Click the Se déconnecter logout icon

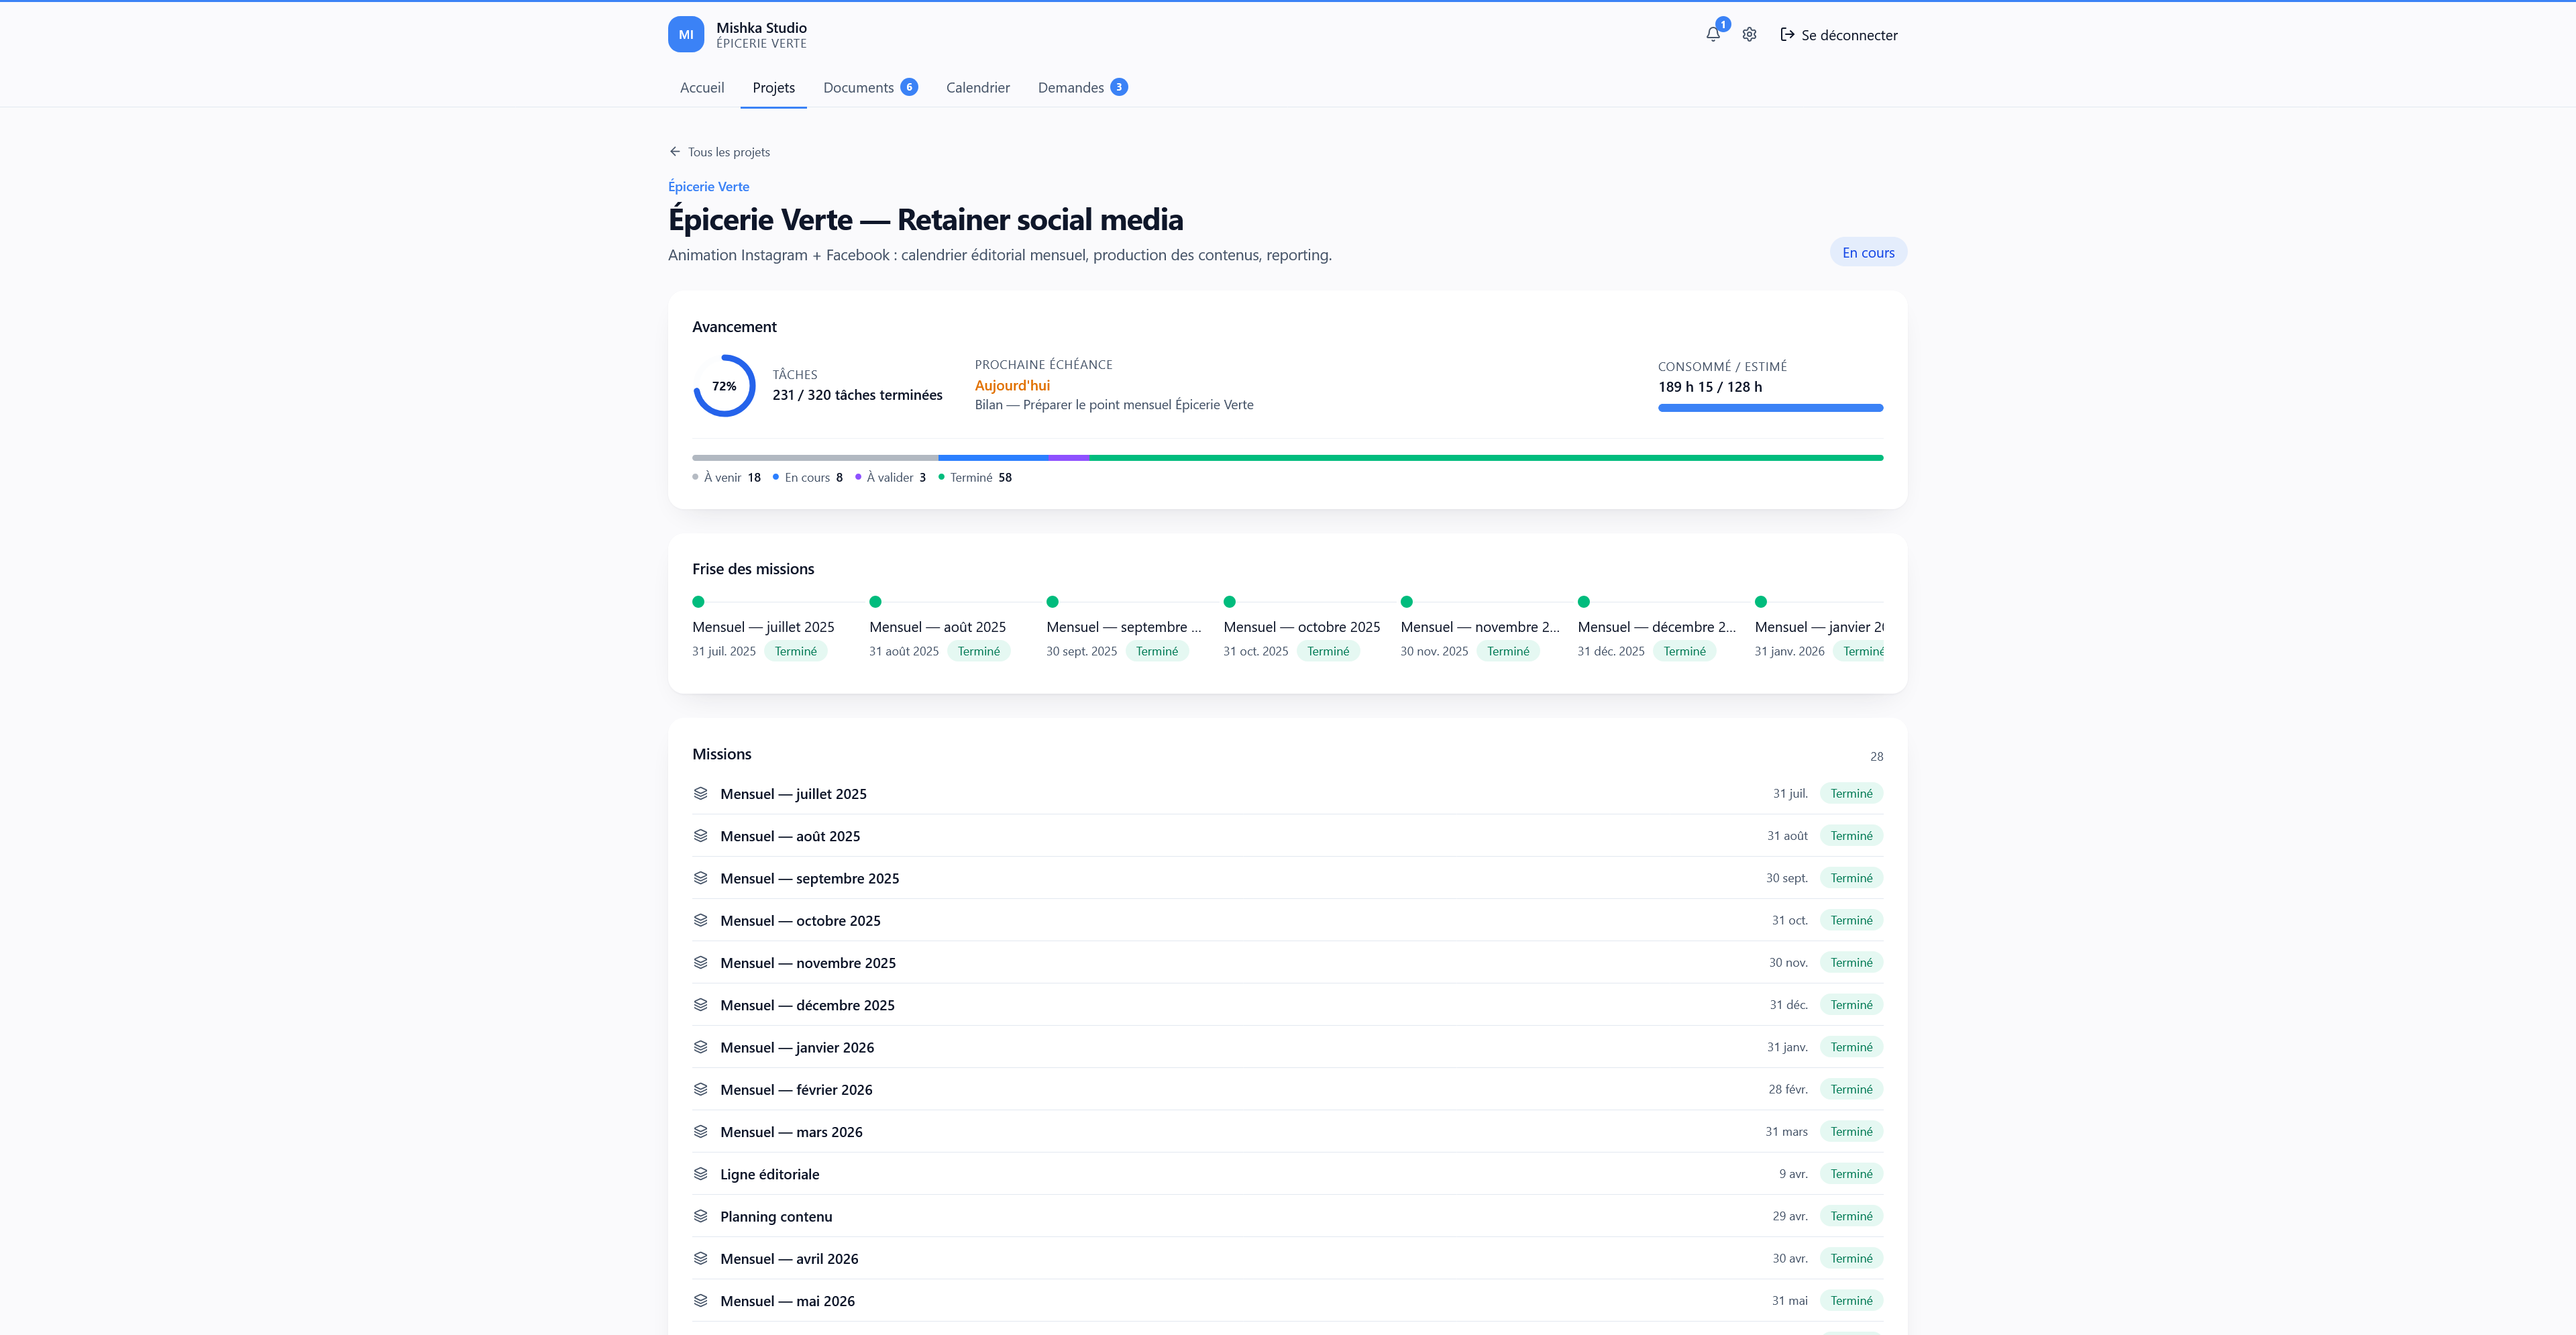click(x=1787, y=34)
